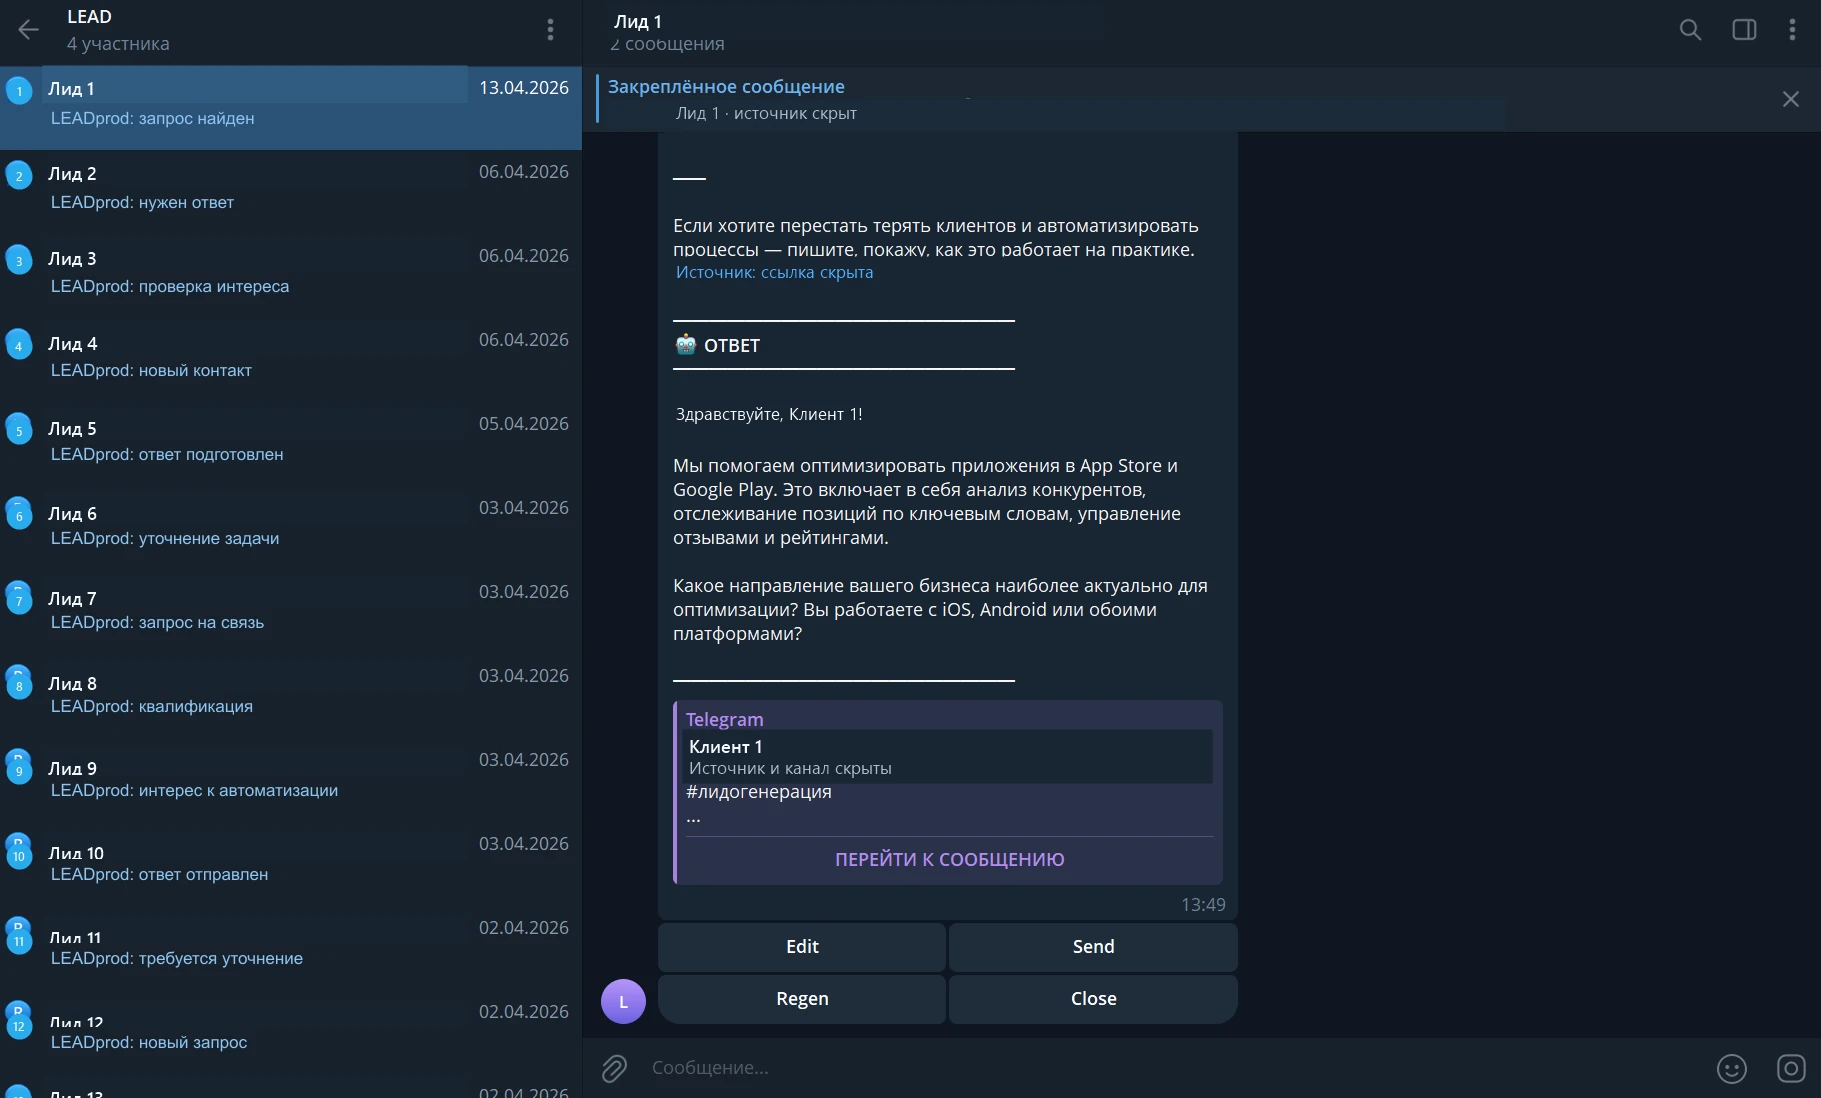
Task: Attach a file with the paperclip icon
Action: pyautogui.click(x=614, y=1069)
